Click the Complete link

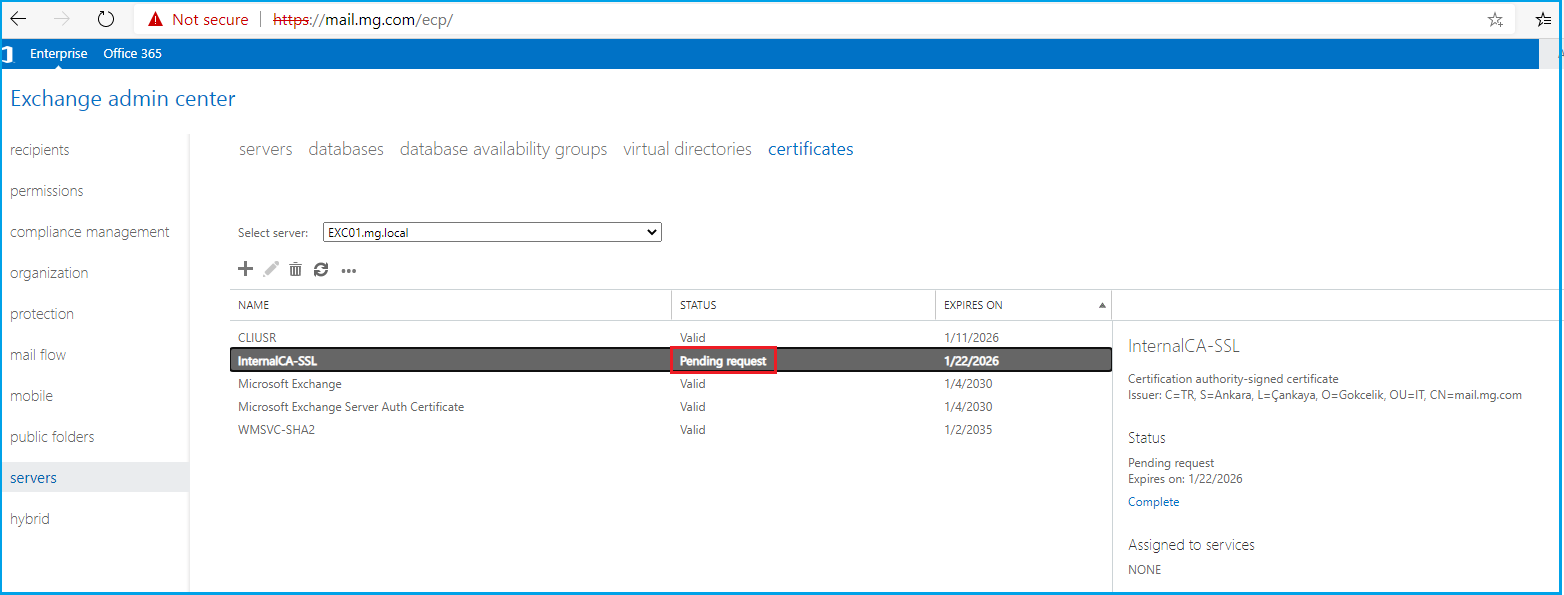point(1153,502)
